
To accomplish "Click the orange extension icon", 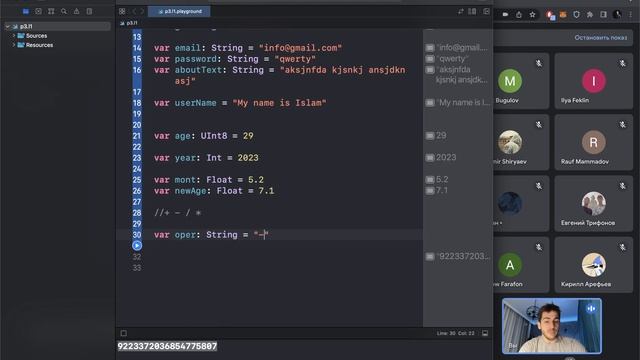I will click(x=563, y=15).
